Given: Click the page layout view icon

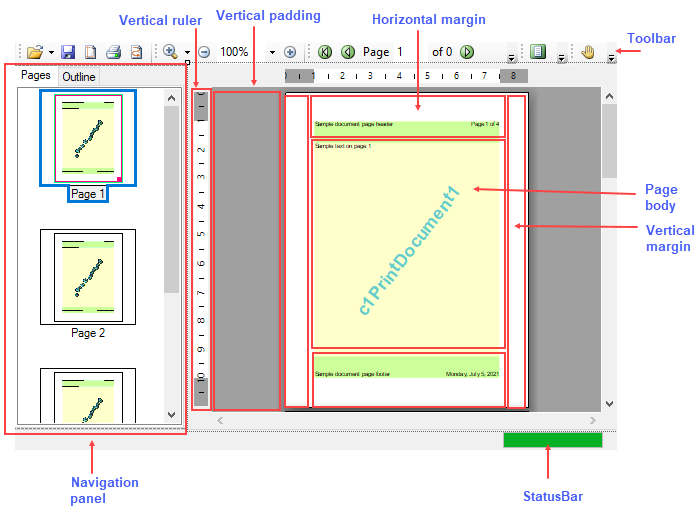Looking at the screenshot, I should (x=538, y=52).
